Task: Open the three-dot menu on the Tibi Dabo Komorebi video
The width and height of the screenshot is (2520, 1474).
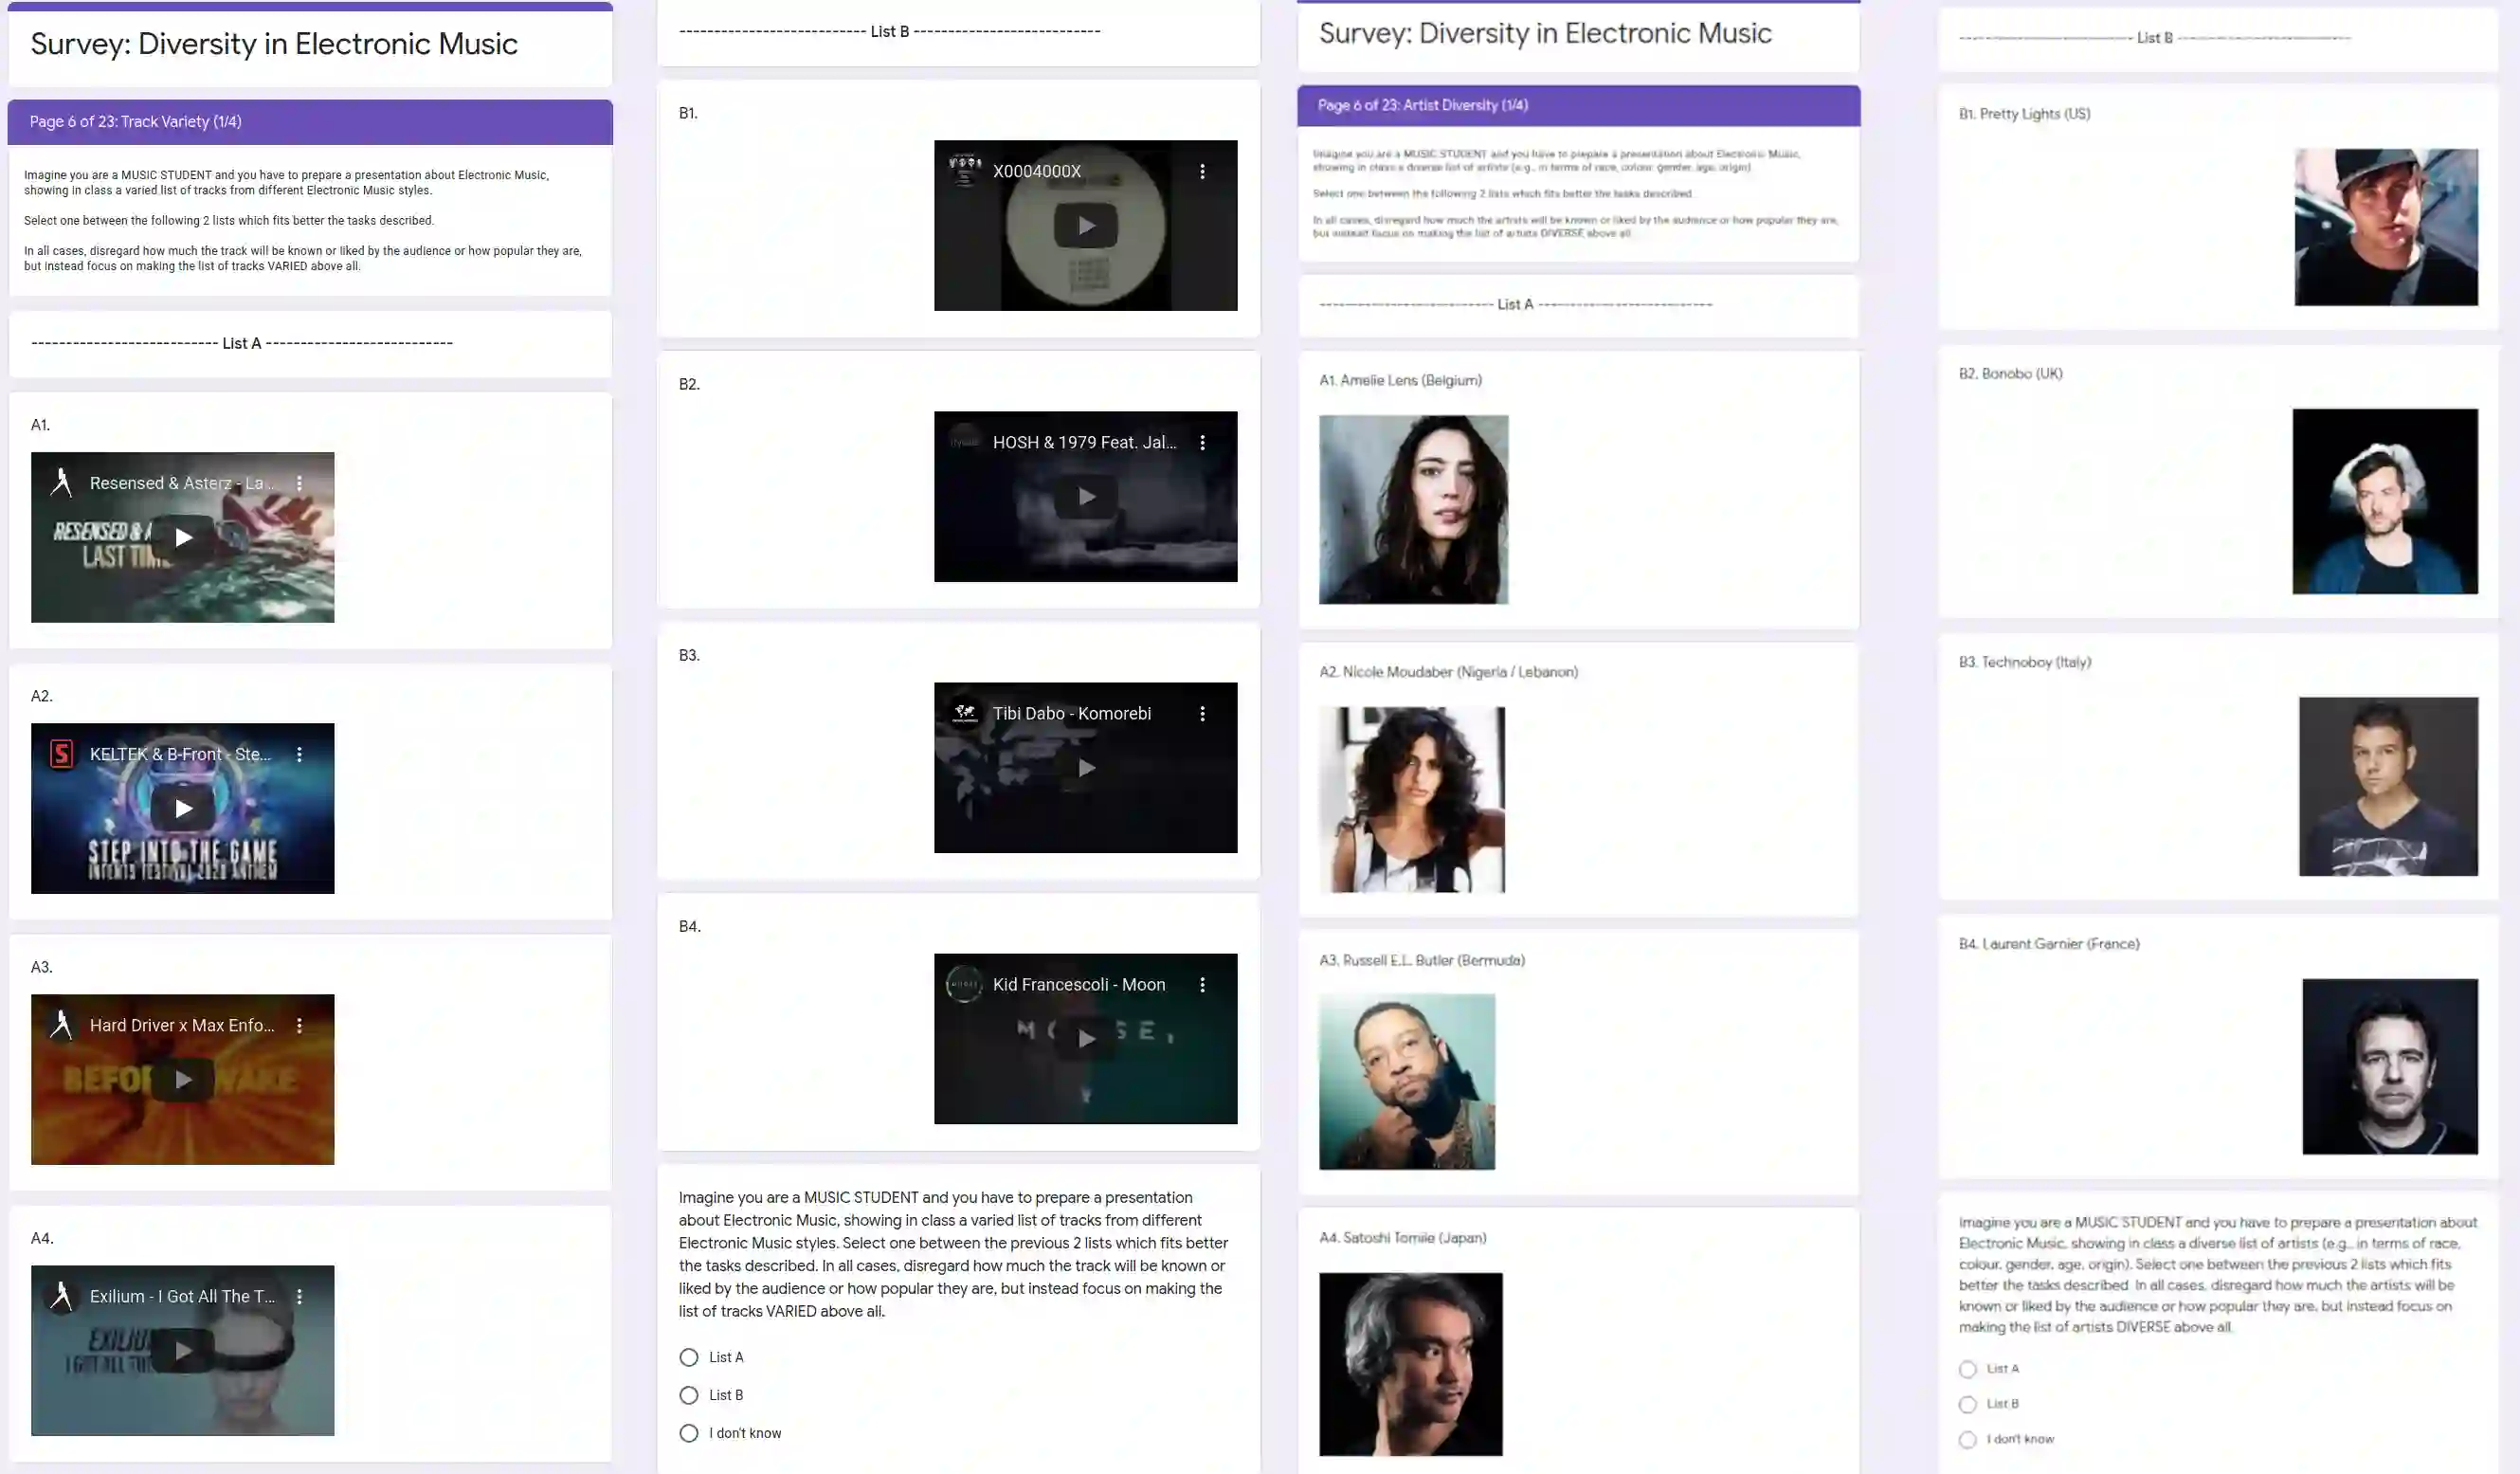Action: 1202,713
